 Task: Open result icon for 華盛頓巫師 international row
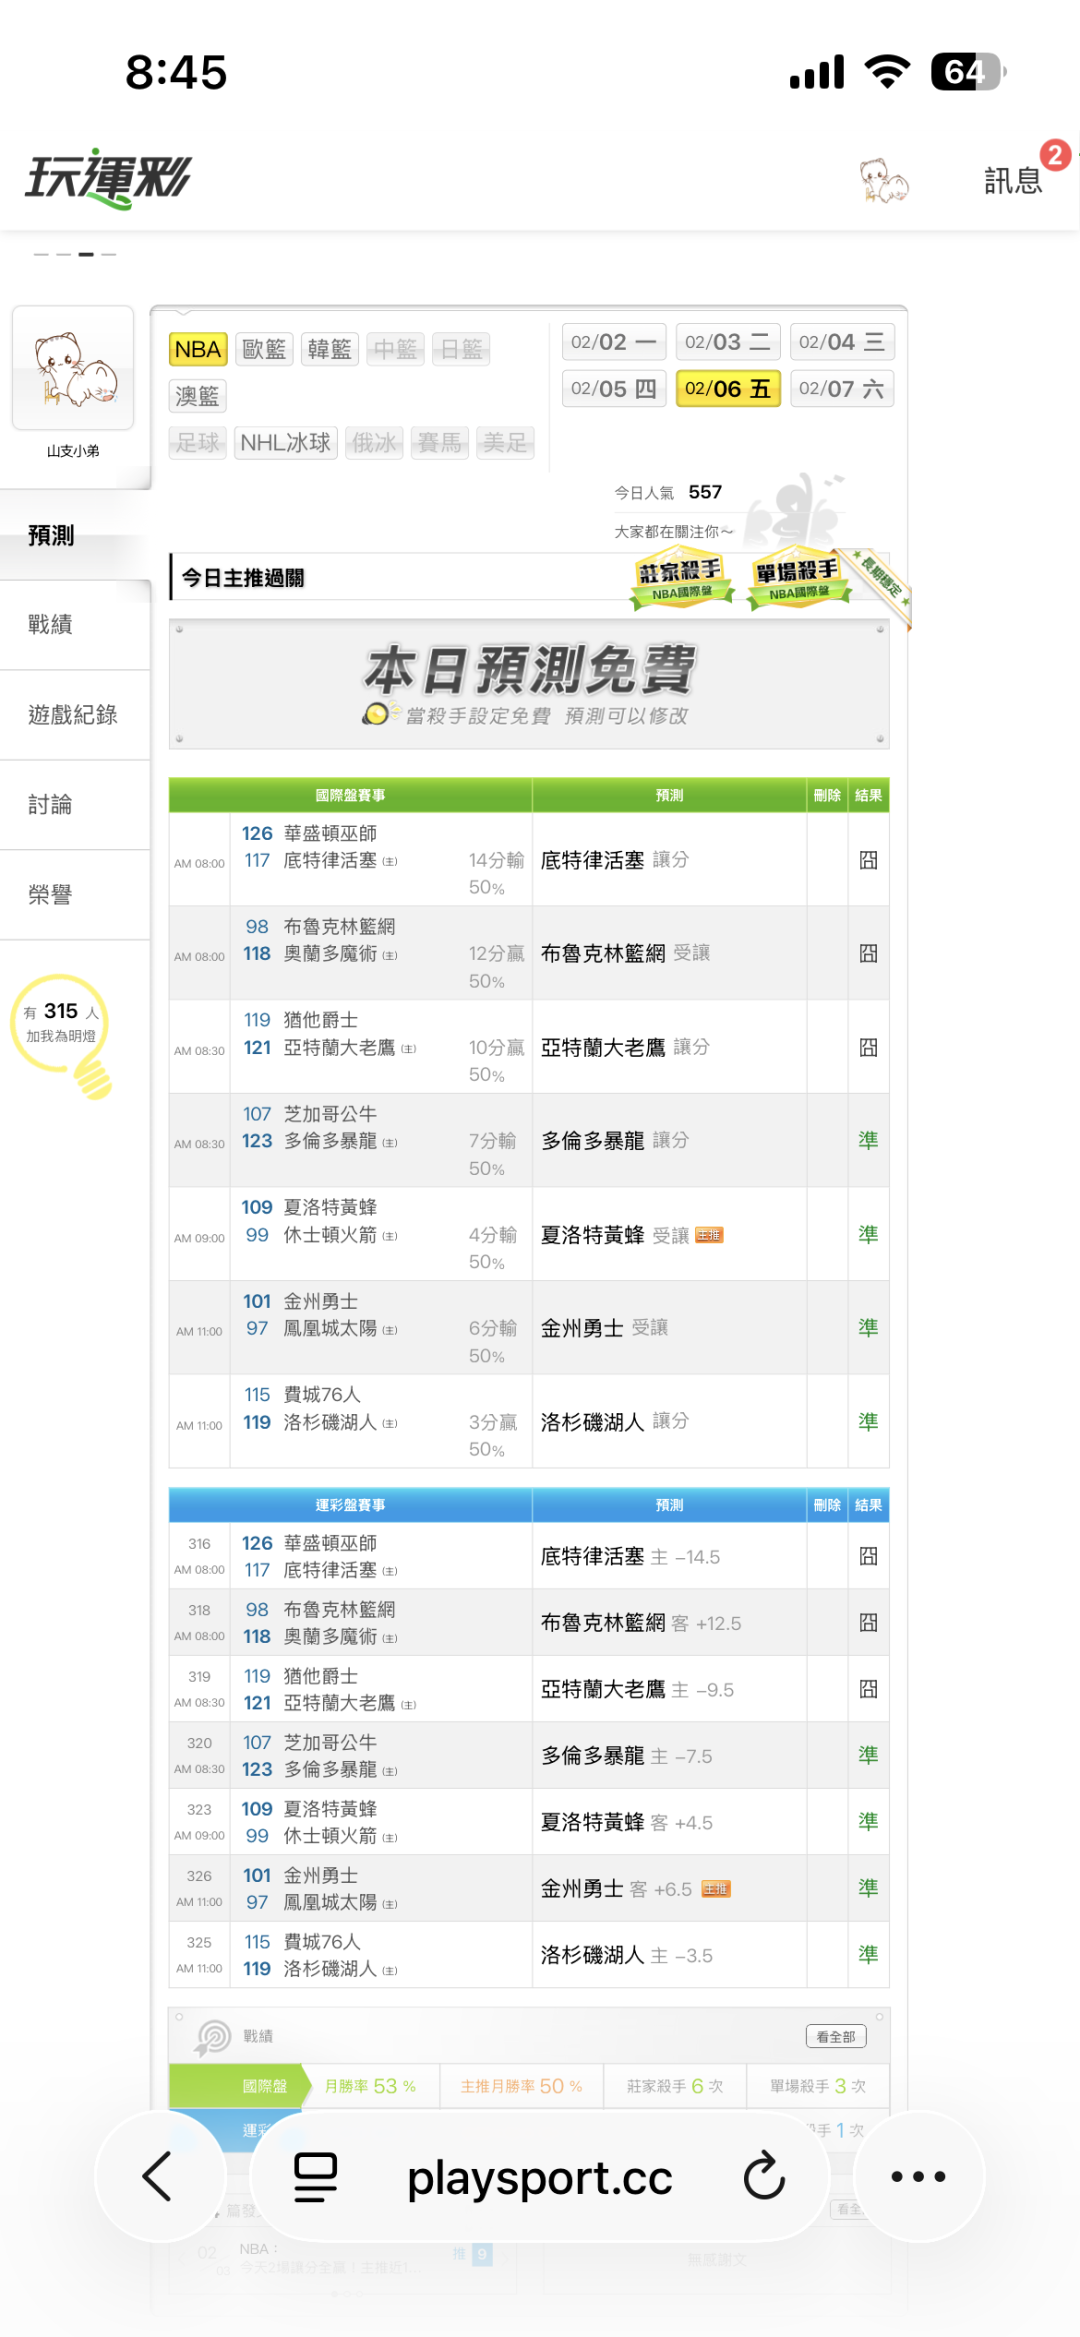868,860
